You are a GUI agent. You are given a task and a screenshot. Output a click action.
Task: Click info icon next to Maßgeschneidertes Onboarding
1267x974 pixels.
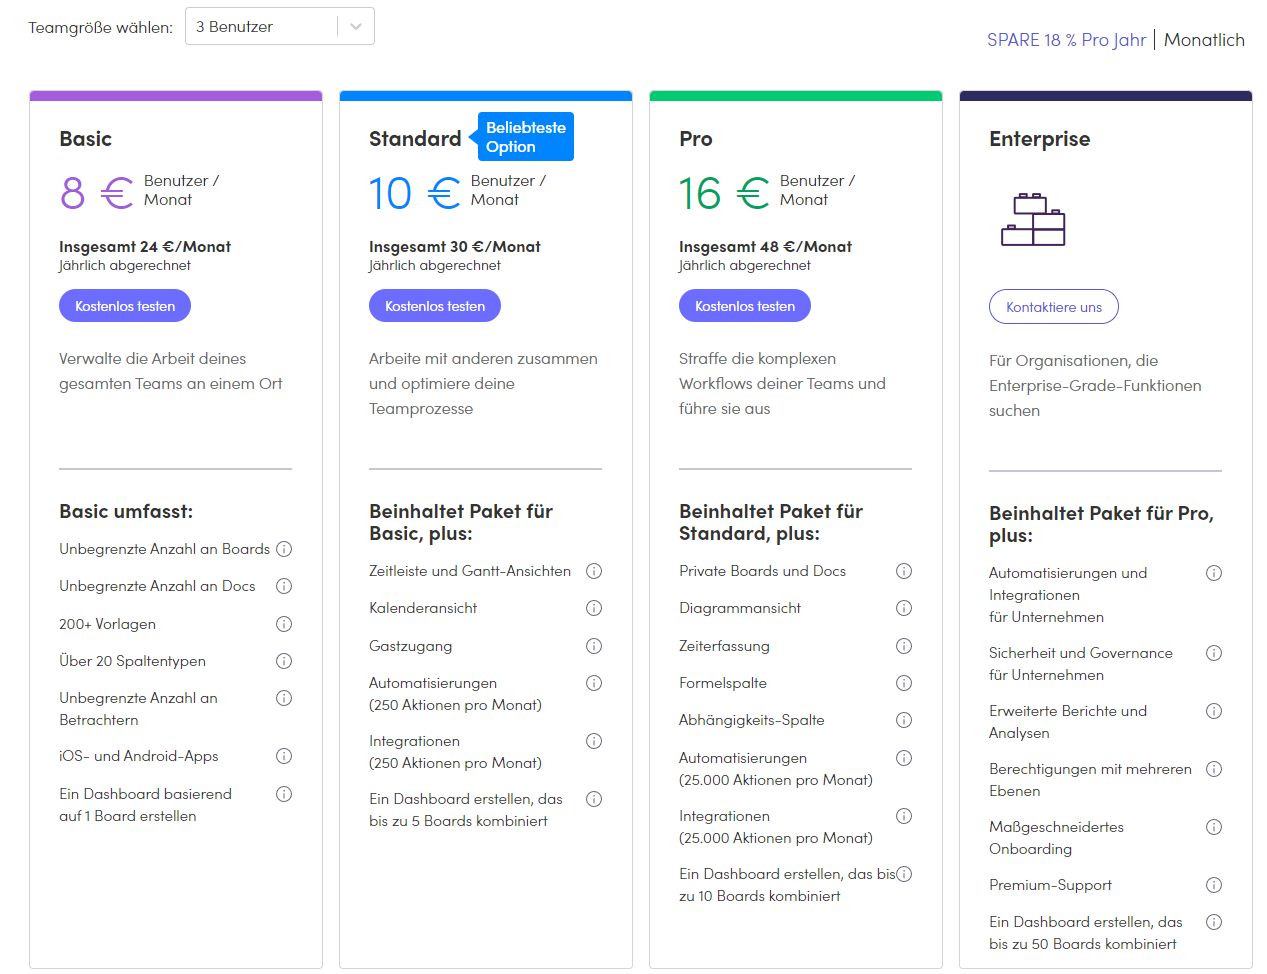(1214, 827)
